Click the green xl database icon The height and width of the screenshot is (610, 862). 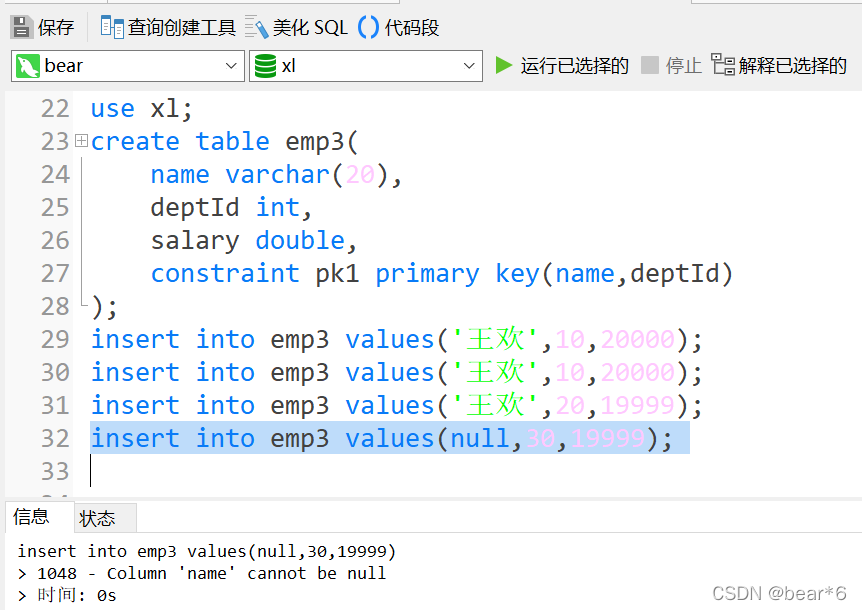pos(266,66)
